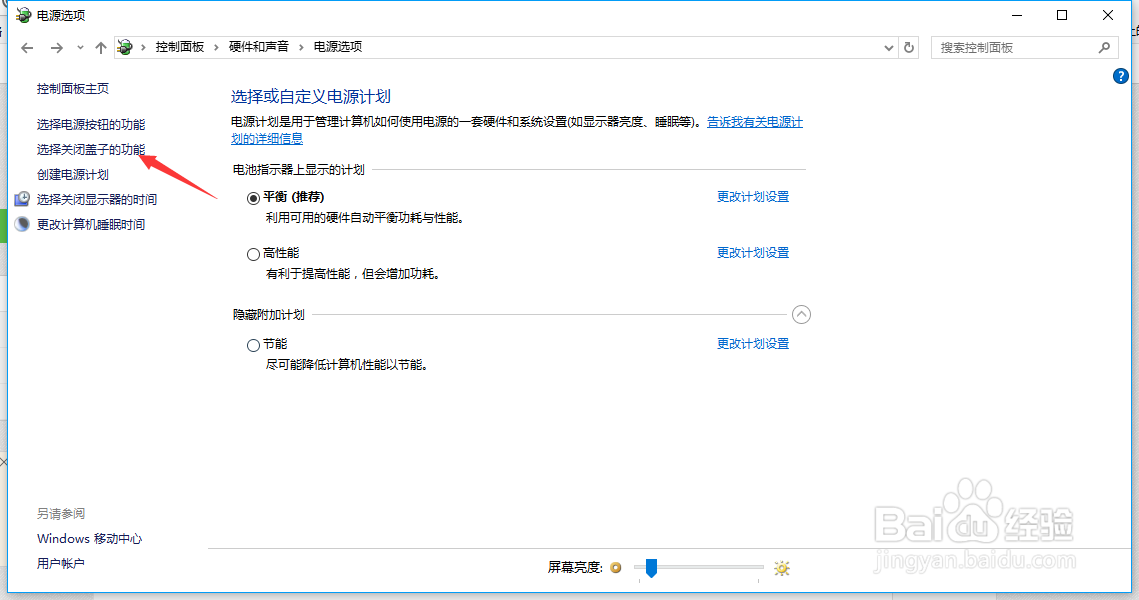Collapse the 隐藏附加计划 section
This screenshot has height=600, width=1139.
[x=801, y=314]
